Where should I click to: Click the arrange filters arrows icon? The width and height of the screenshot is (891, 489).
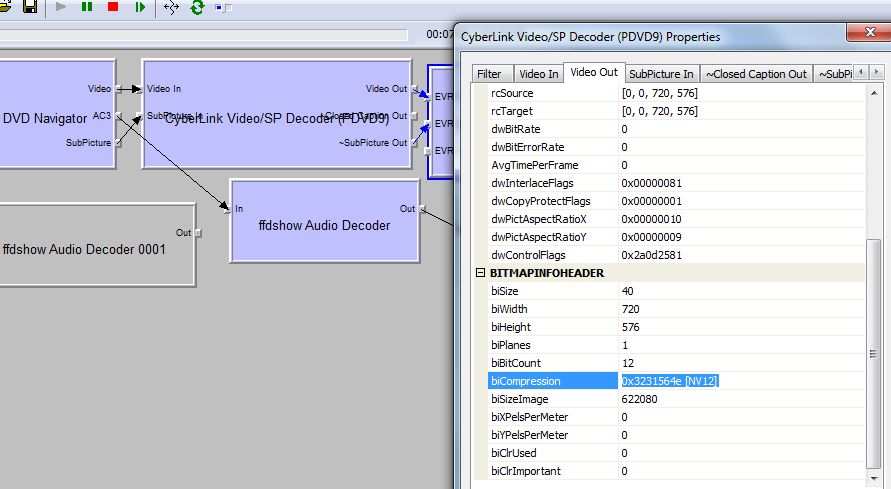[x=171, y=7]
